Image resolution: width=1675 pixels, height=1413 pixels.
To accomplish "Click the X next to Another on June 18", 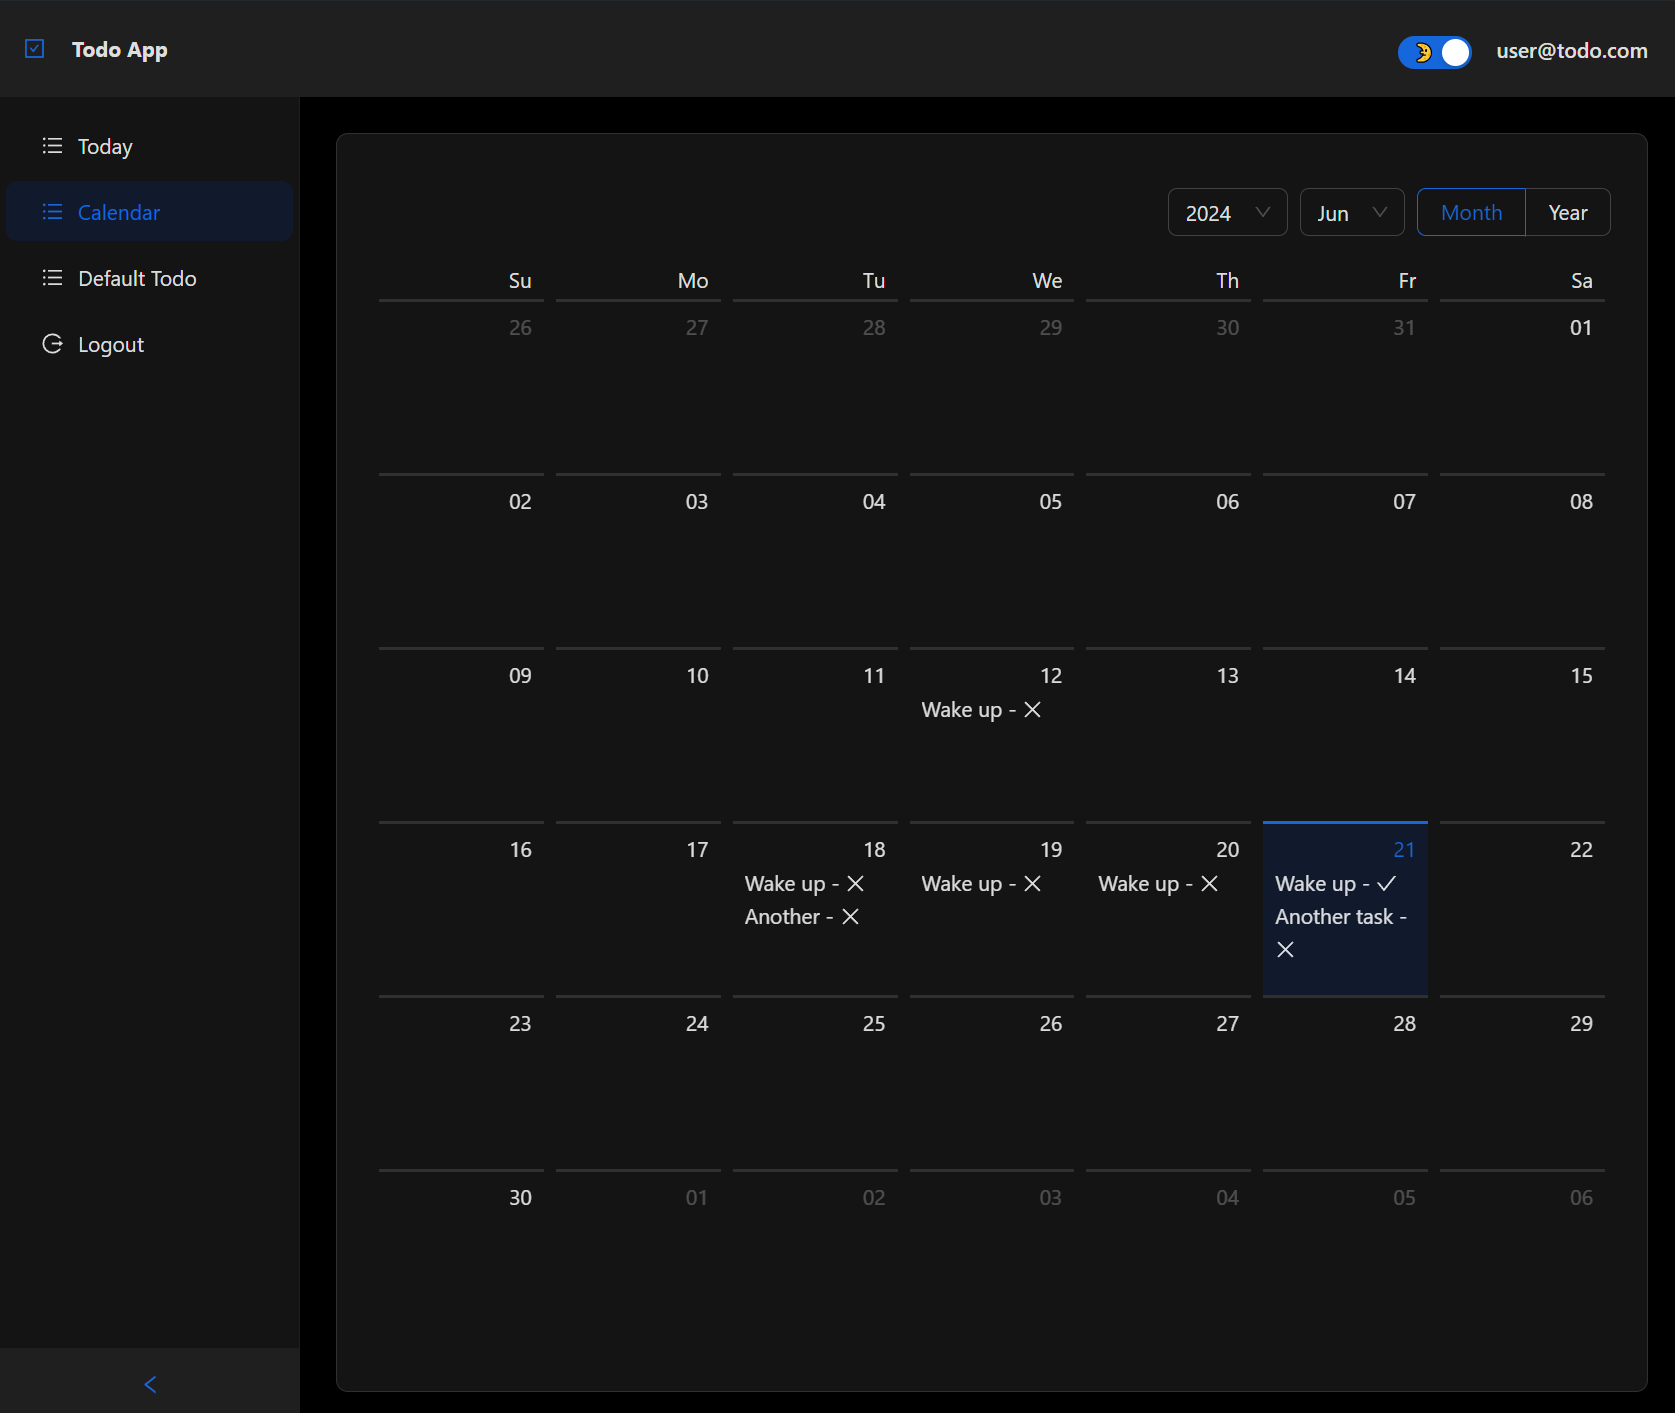I will [851, 916].
